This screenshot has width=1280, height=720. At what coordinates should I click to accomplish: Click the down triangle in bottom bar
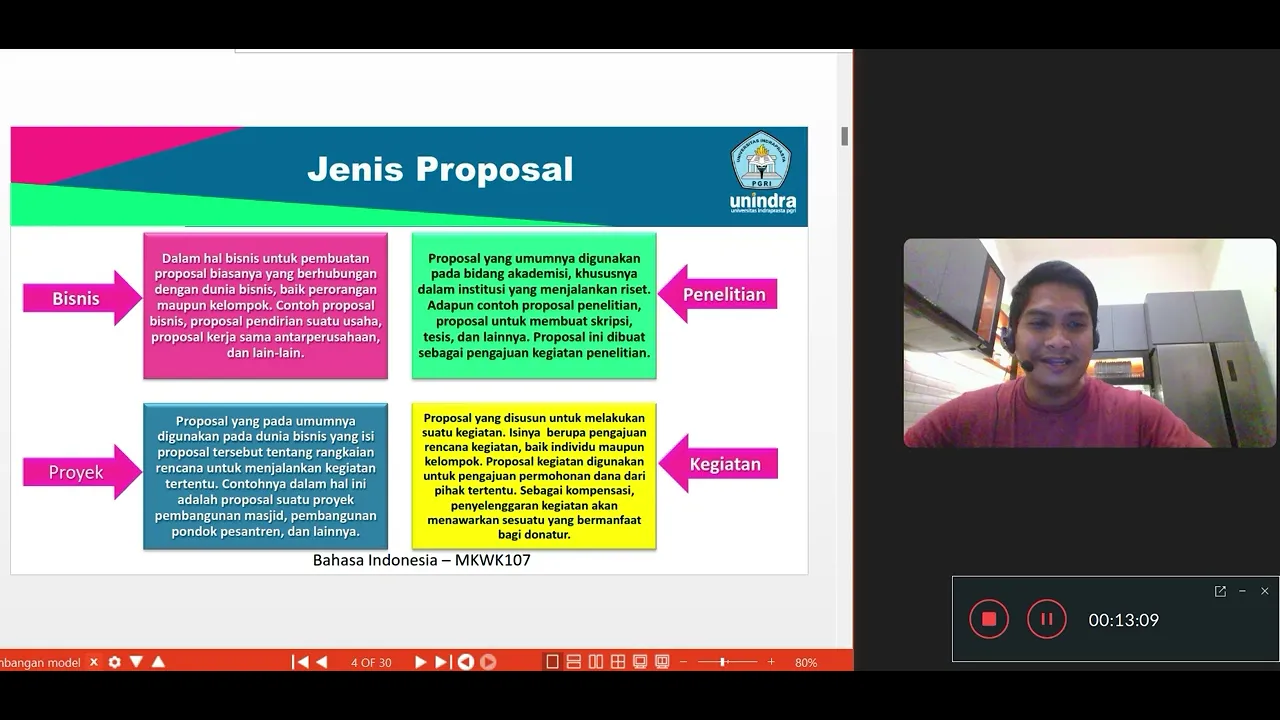136,662
